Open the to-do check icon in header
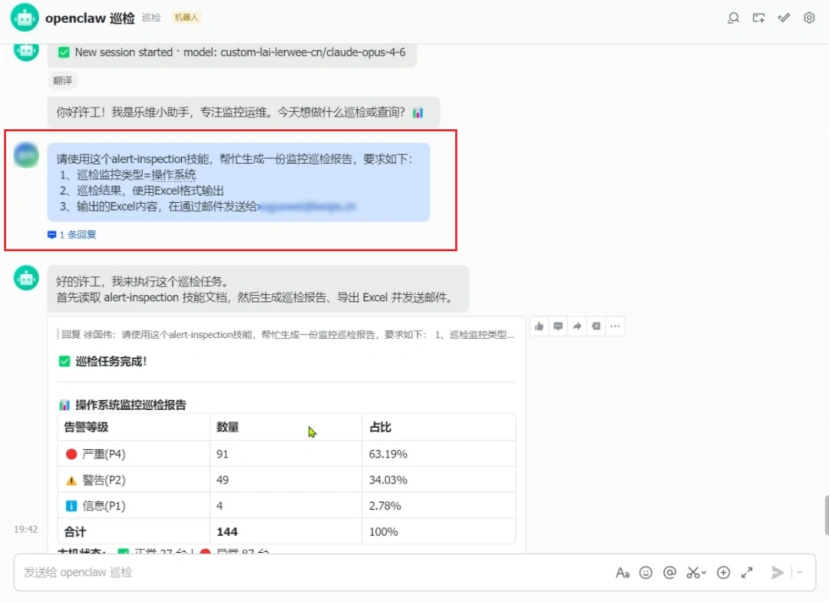 (785, 18)
